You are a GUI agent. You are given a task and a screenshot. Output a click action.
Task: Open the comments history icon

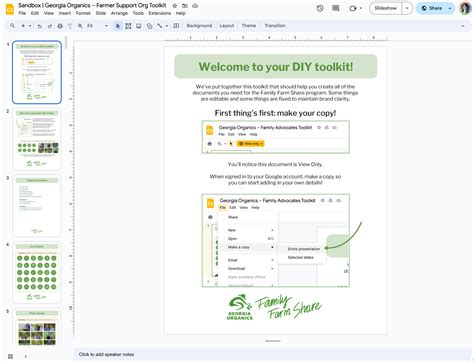click(x=336, y=8)
